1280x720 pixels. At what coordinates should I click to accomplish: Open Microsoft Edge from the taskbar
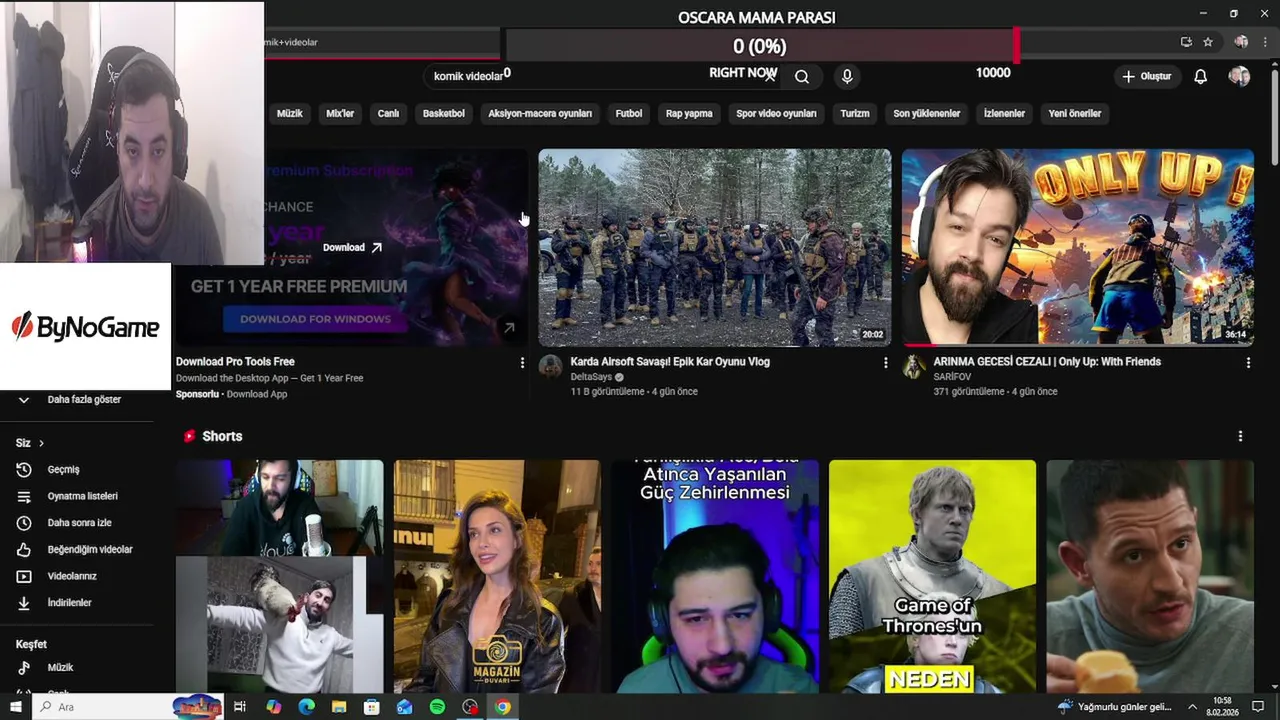[x=306, y=707]
